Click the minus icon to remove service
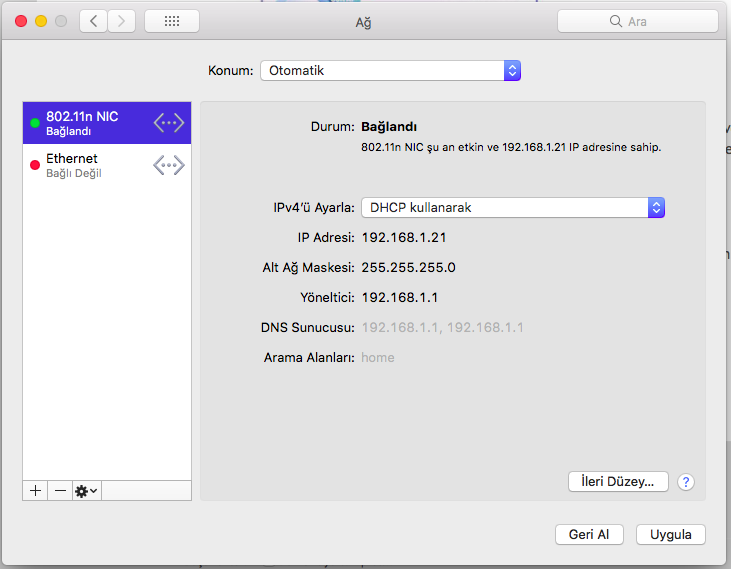This screenshot has height=569, width=731. point(60,491)
